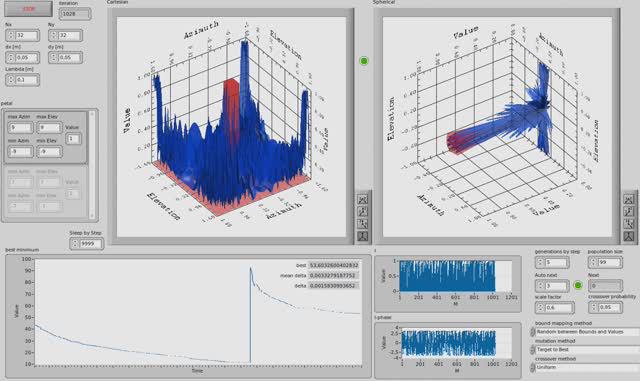
Task: Toggle green LED between the 3D graphs
Action: coord(364,61)
